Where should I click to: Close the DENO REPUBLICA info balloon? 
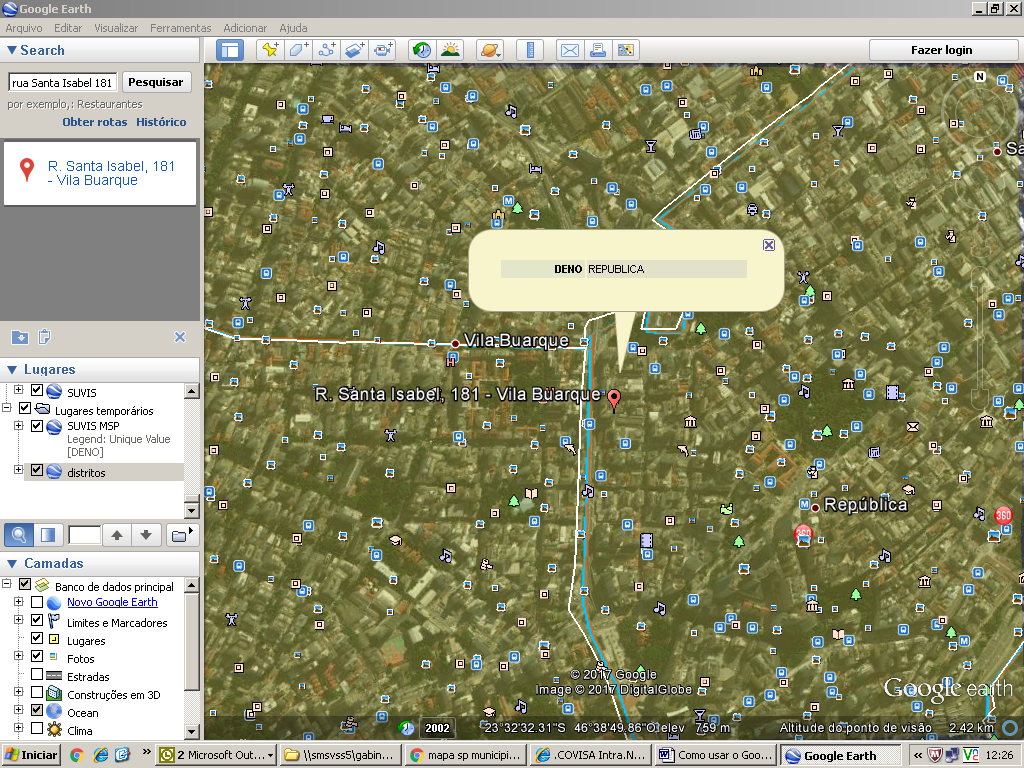tap(769, 245)
